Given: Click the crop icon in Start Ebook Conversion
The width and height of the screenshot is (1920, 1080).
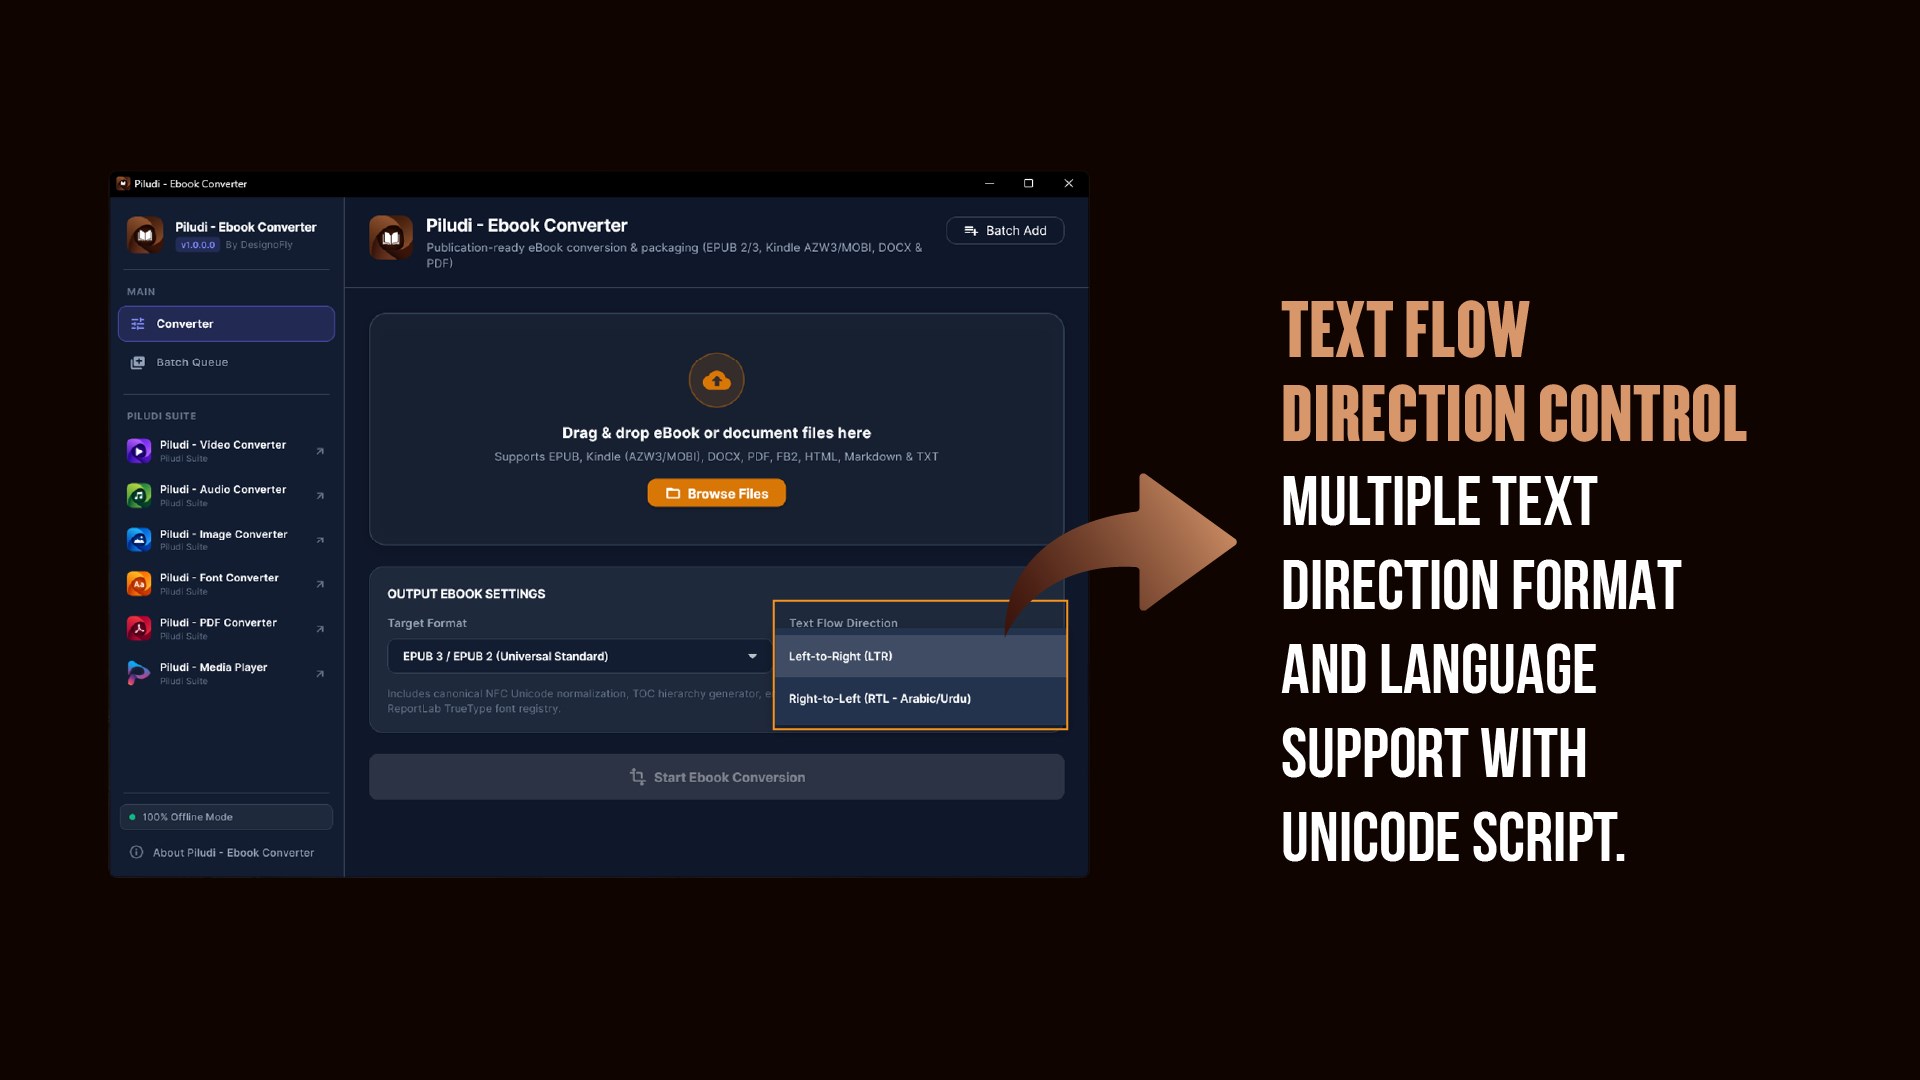Looking at the screenshot, I should 637,777.
